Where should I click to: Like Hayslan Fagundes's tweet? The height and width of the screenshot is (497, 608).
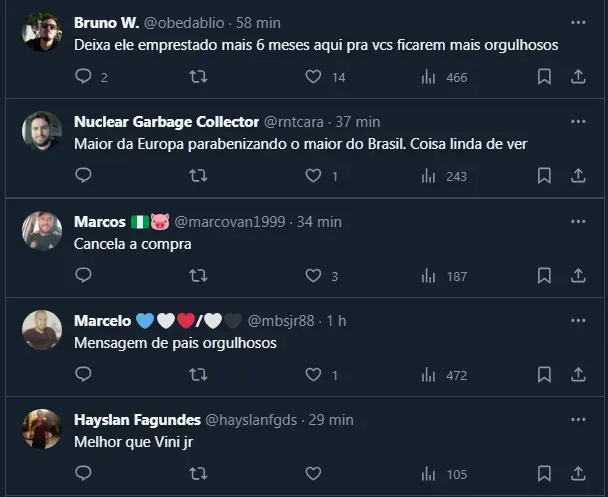(313, 473)
